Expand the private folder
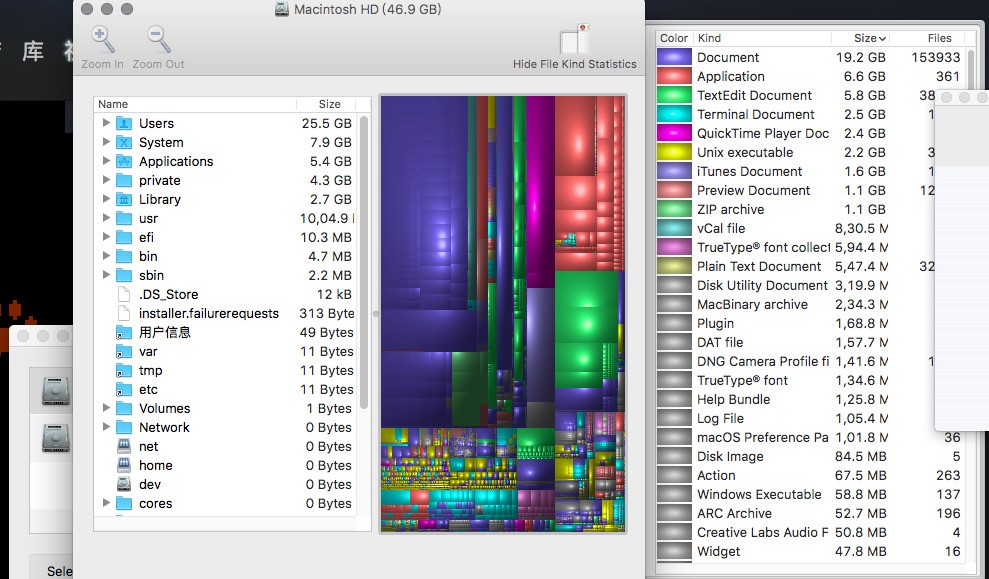Screen dimensions: 989x579 point(106,180)
